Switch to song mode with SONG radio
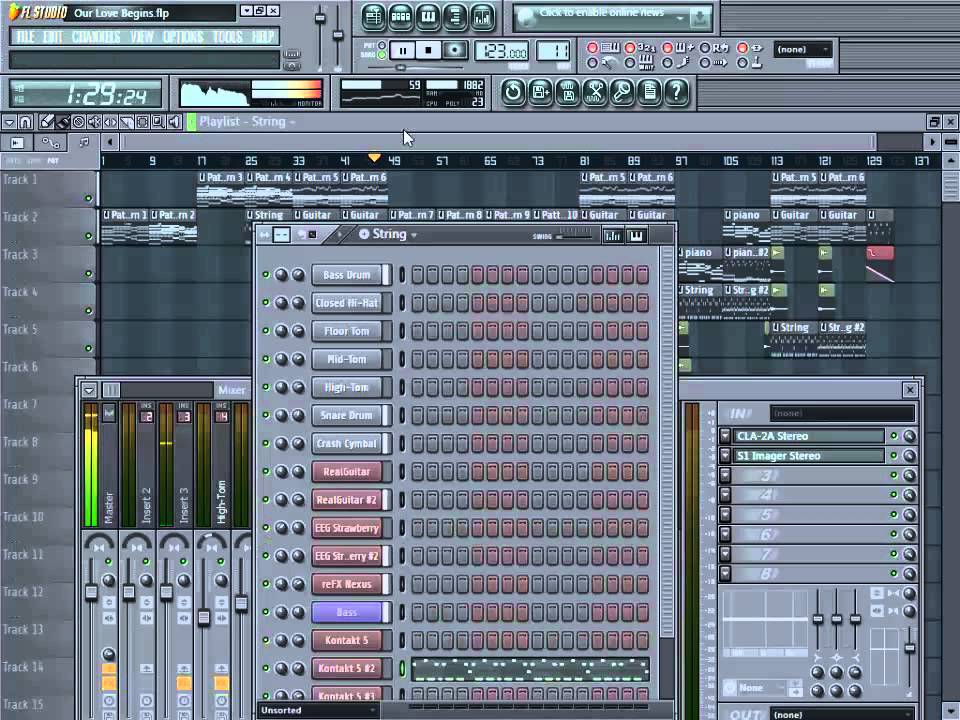 pyautogui.click(x=382, y=55)
